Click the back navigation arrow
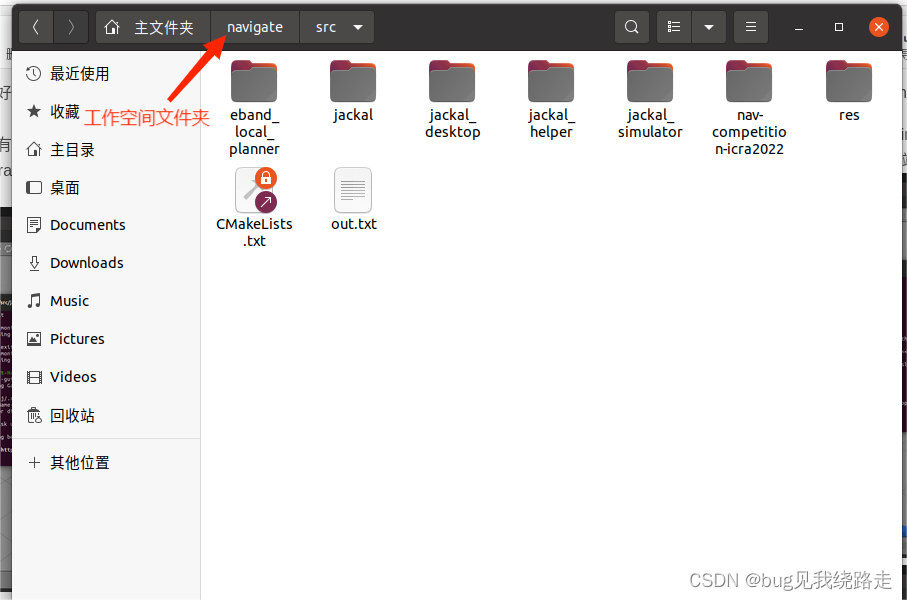This screenshot has height=600, width=907. pyautogui.click(x=36, y=27)
